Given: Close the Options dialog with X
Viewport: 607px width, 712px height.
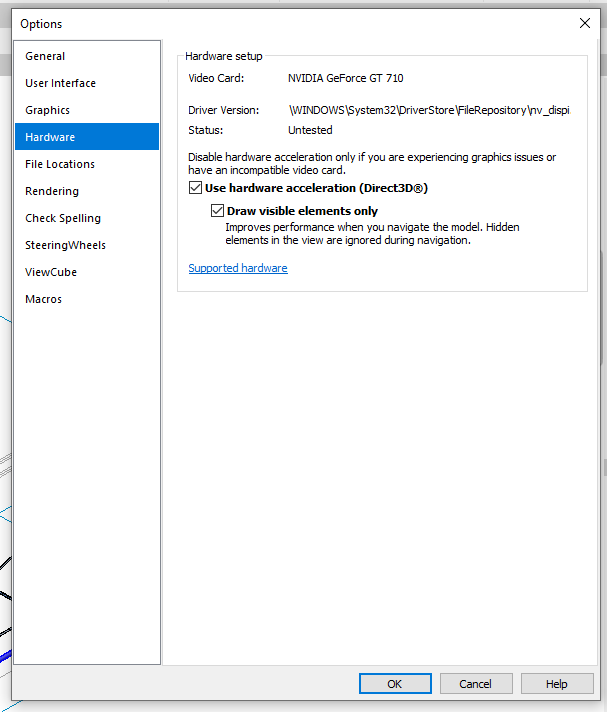Looking at the screenshot, I should pyautogui.click(x=585, y=23).
